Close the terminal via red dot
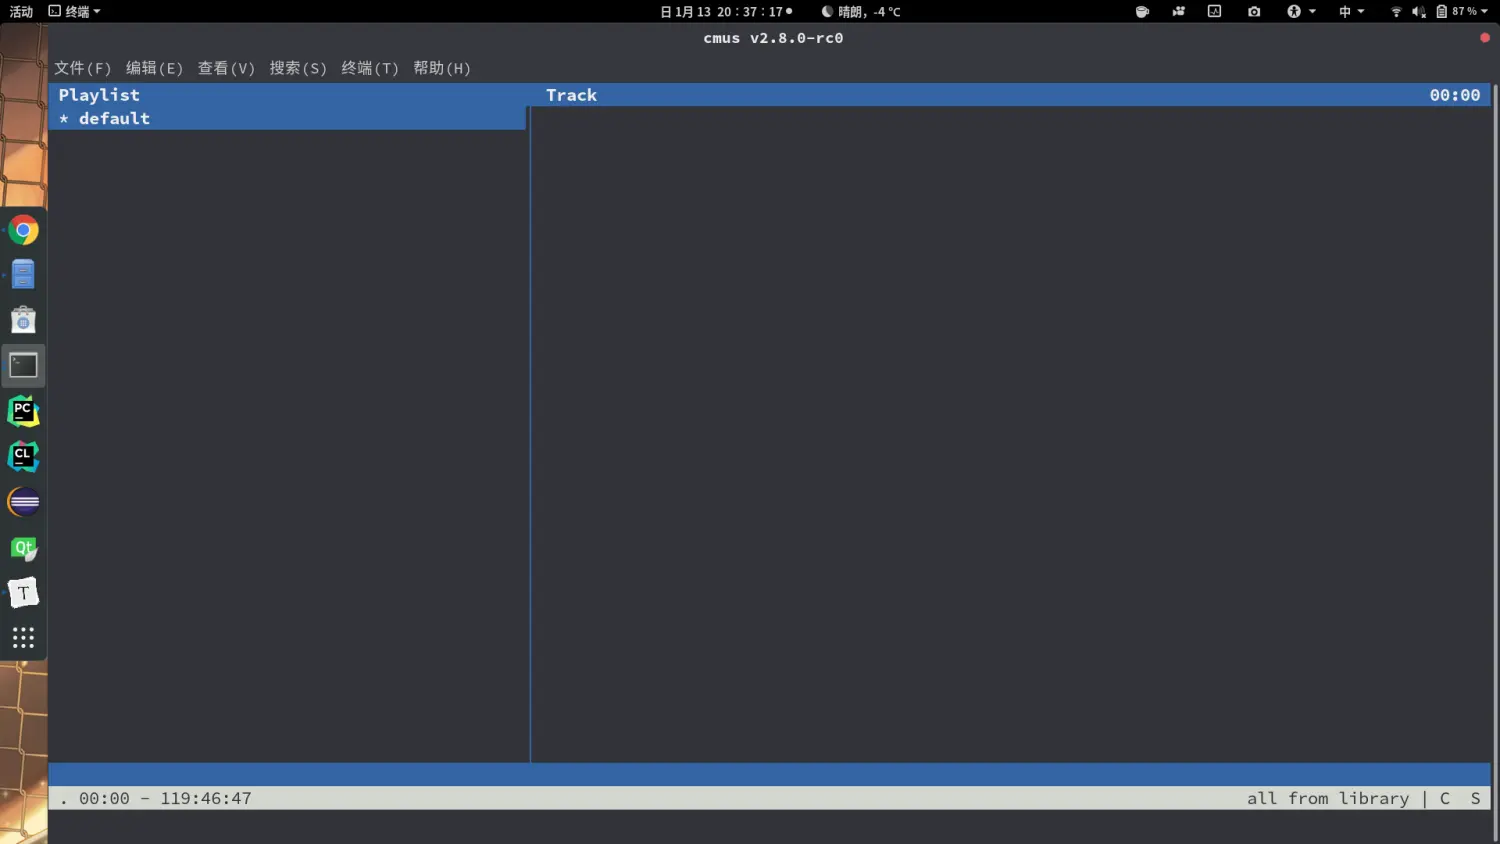Viewport: 1500px width, 844px height. pyautogui.click(x=1485, y=38)
